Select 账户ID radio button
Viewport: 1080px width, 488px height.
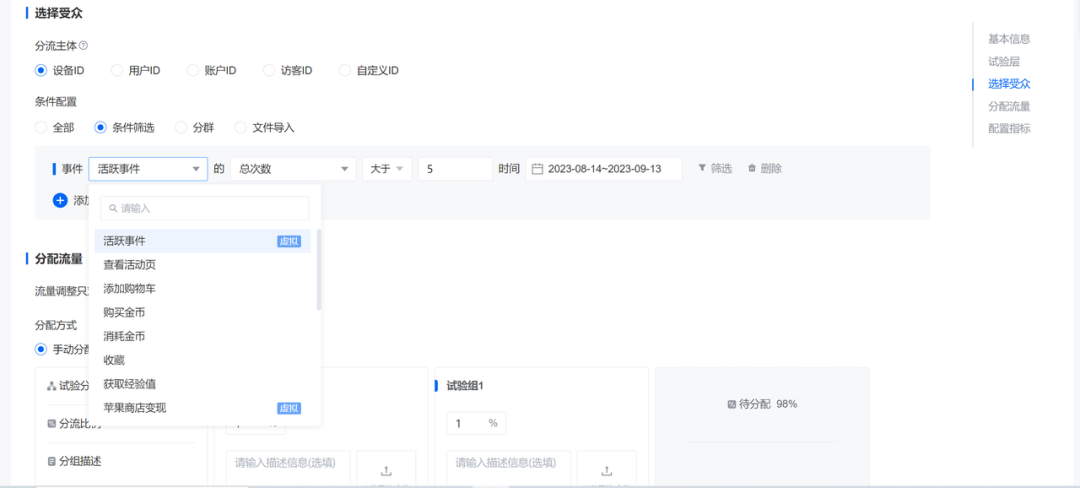[x=192, y=70]
